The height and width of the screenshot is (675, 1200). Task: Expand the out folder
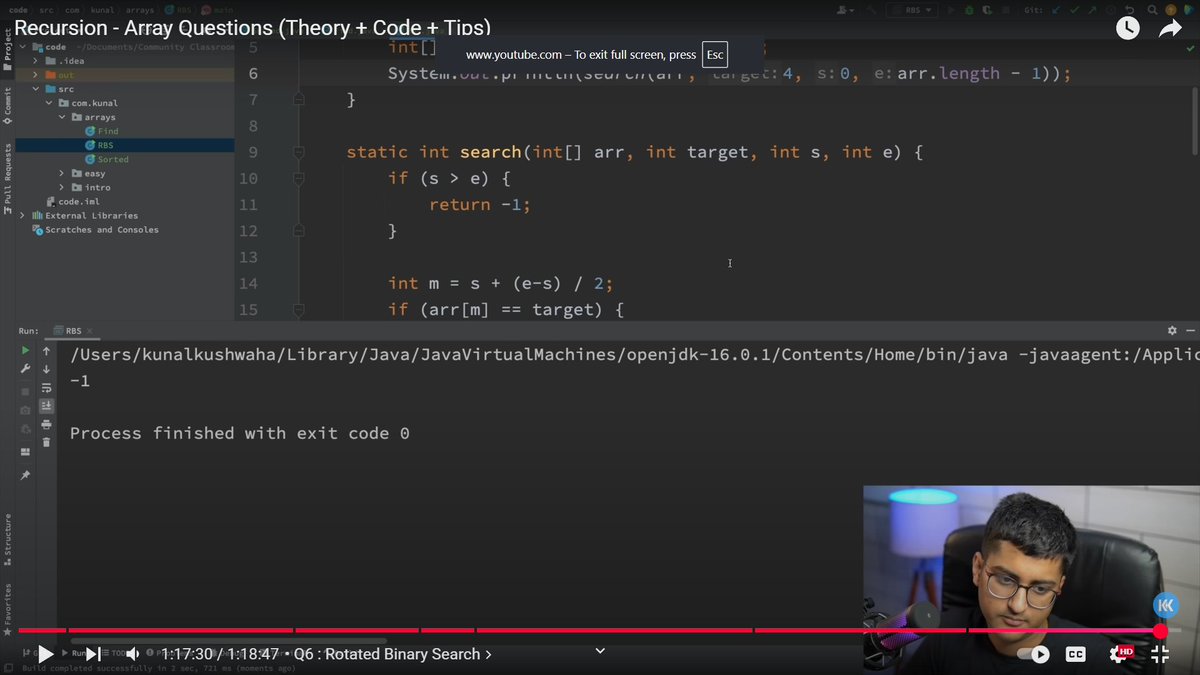(36, 75)
